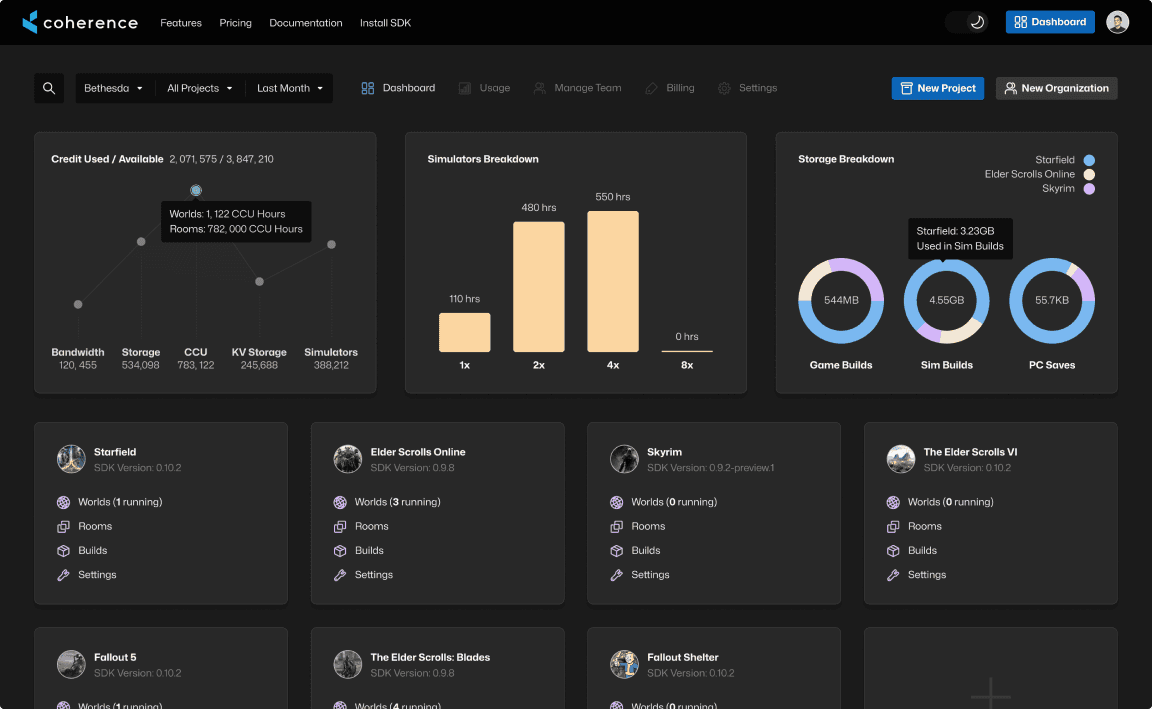Click the New Project button

[937, 88]
